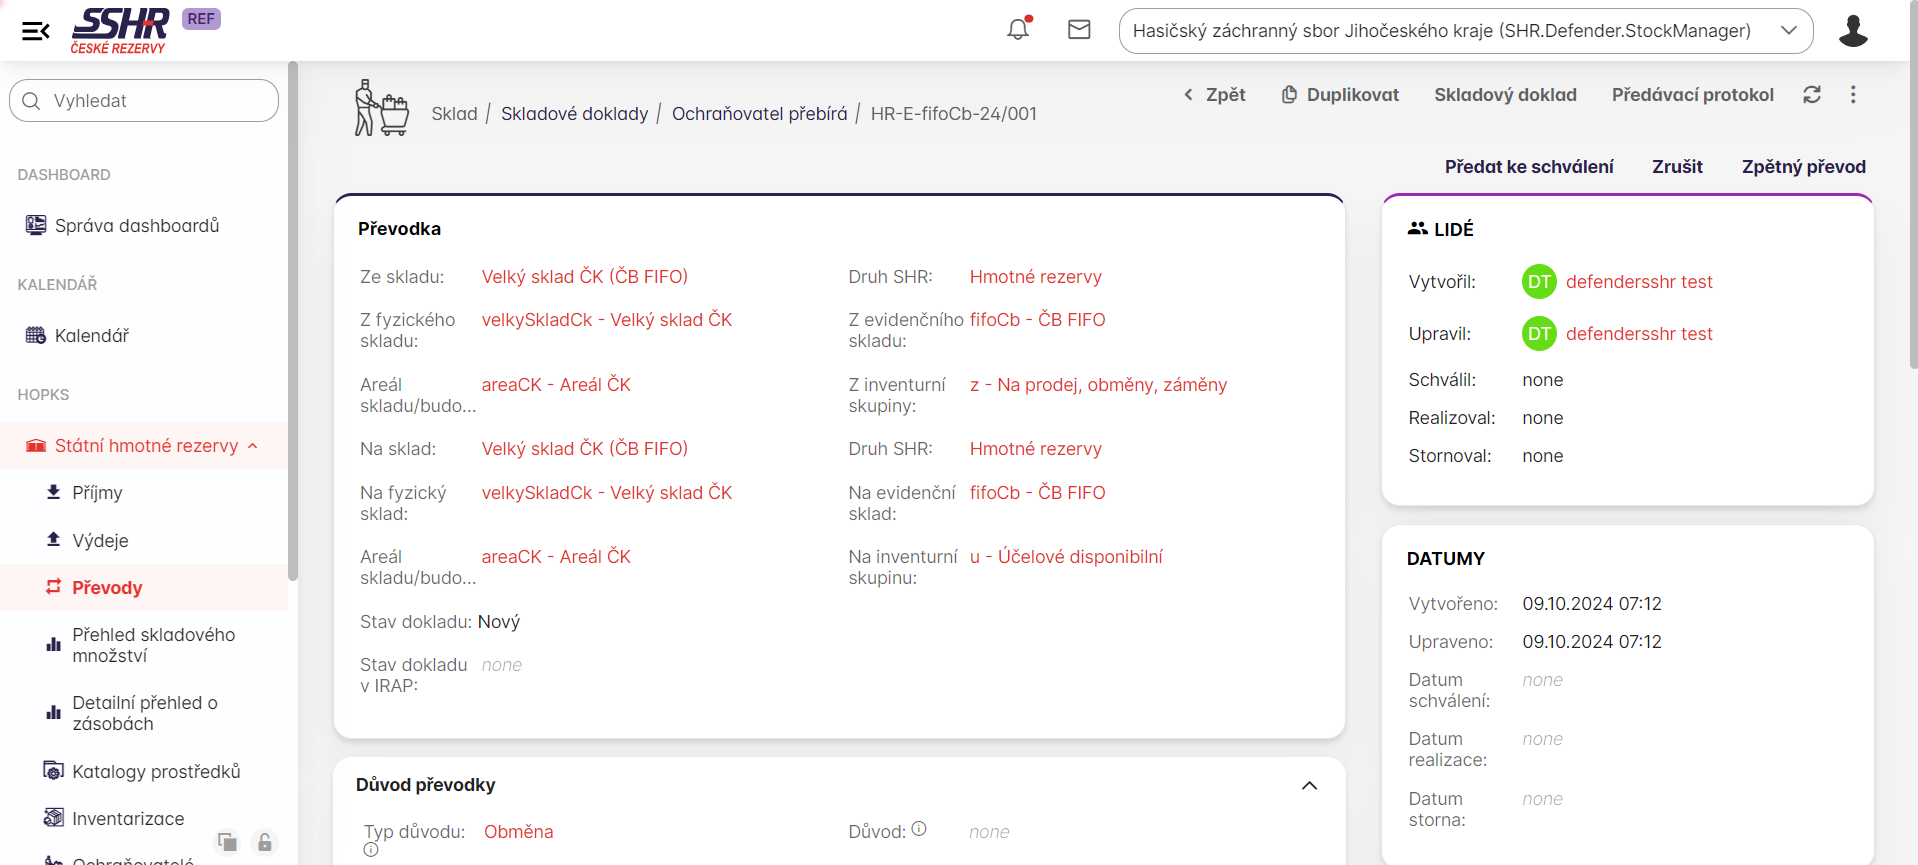
Task: Collapse the Důvod převodky section
Action: coord(1309,786)
